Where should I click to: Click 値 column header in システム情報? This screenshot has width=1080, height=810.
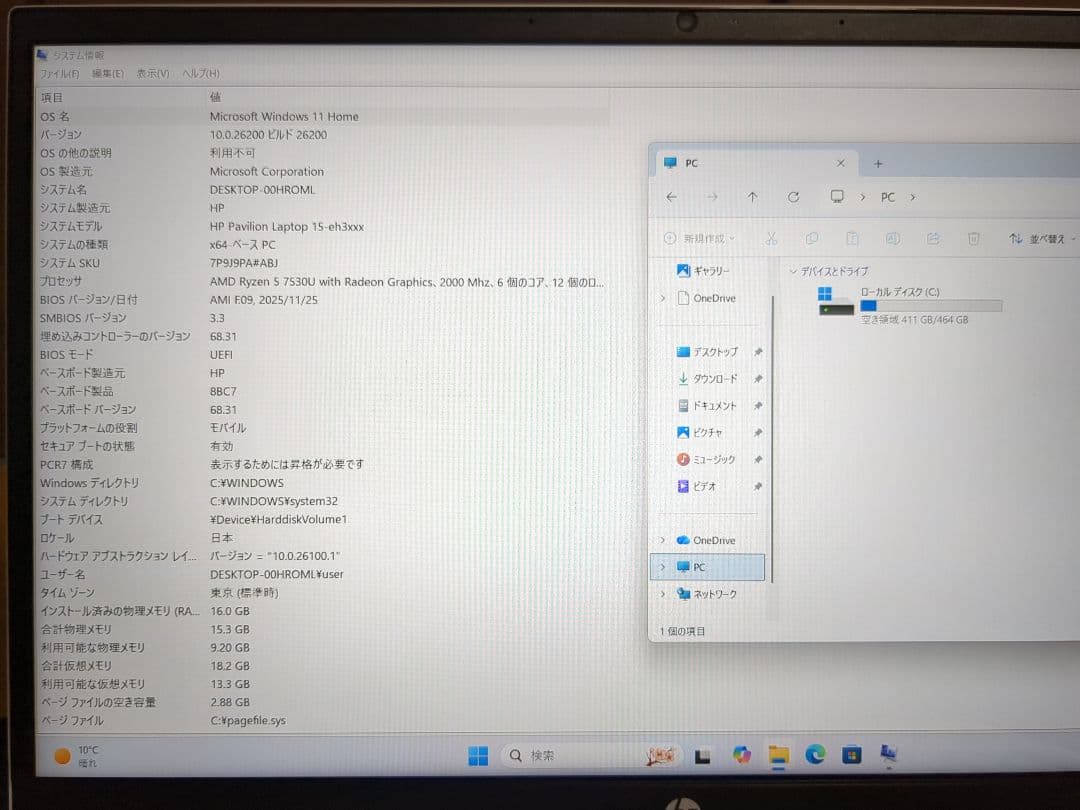pyautogui.click(x=215, y=97)
